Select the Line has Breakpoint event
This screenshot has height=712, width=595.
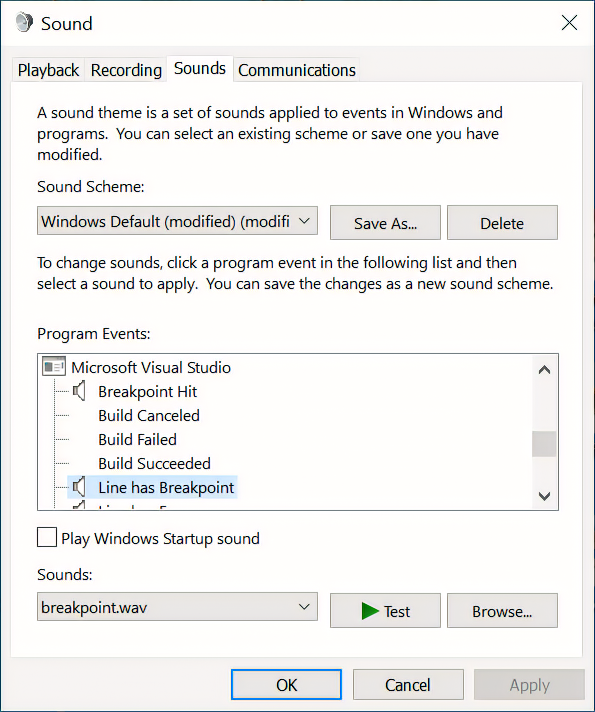click(x=166, y=487)
